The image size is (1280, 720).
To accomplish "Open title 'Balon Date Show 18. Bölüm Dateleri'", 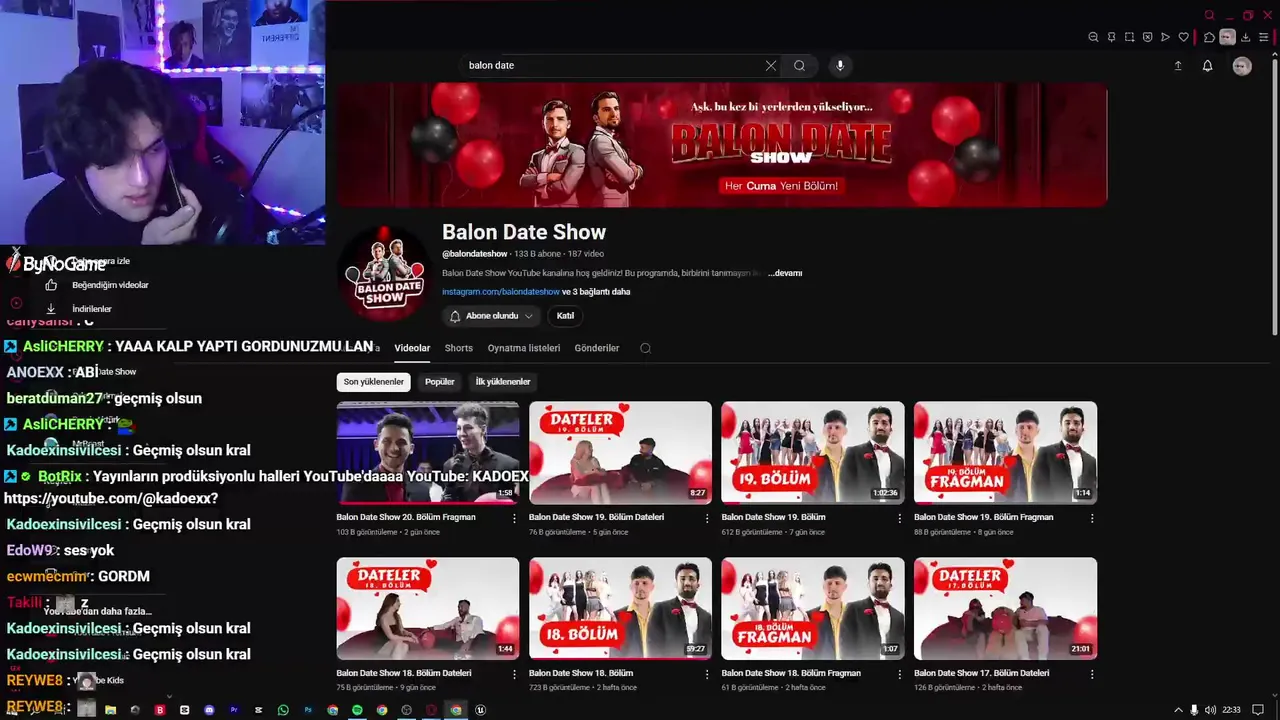I will click(404, 673).
